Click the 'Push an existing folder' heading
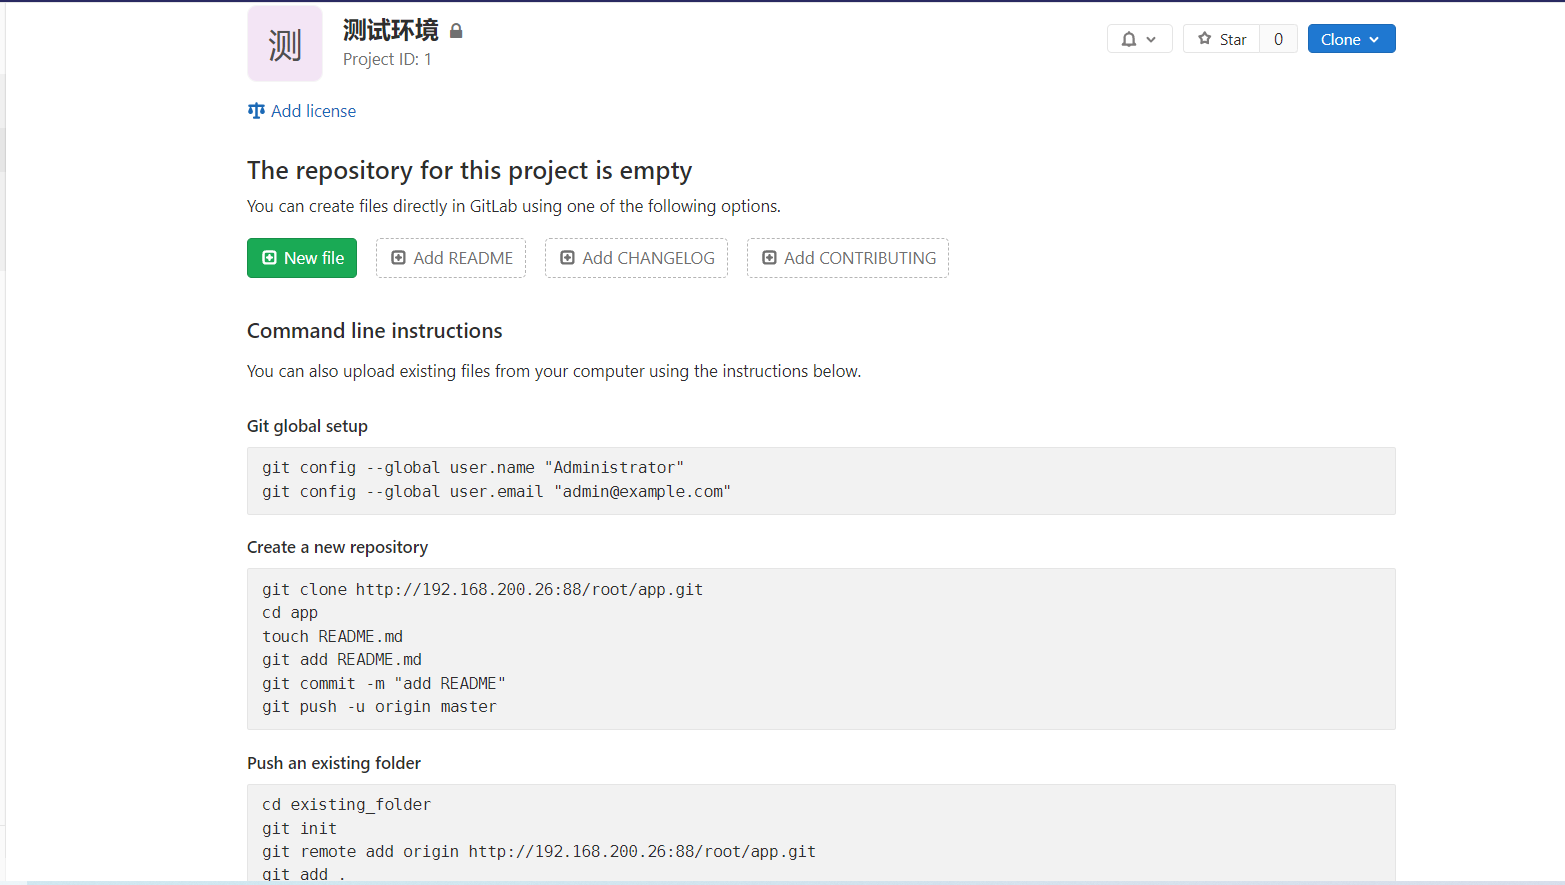The height and width of the screenshot is (885, 1565). [334, 763]
